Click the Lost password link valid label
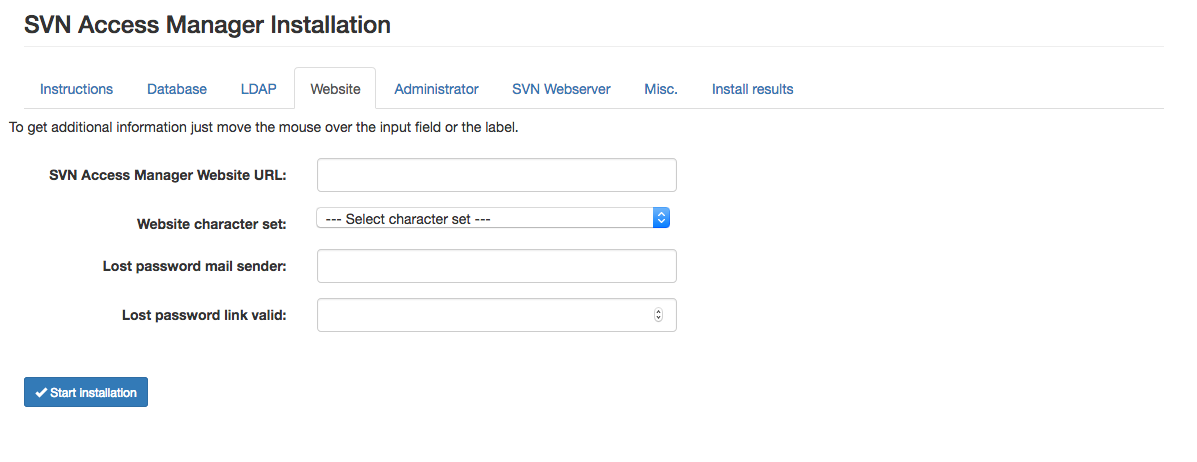The image size is (1197, 462). [204, 315]
